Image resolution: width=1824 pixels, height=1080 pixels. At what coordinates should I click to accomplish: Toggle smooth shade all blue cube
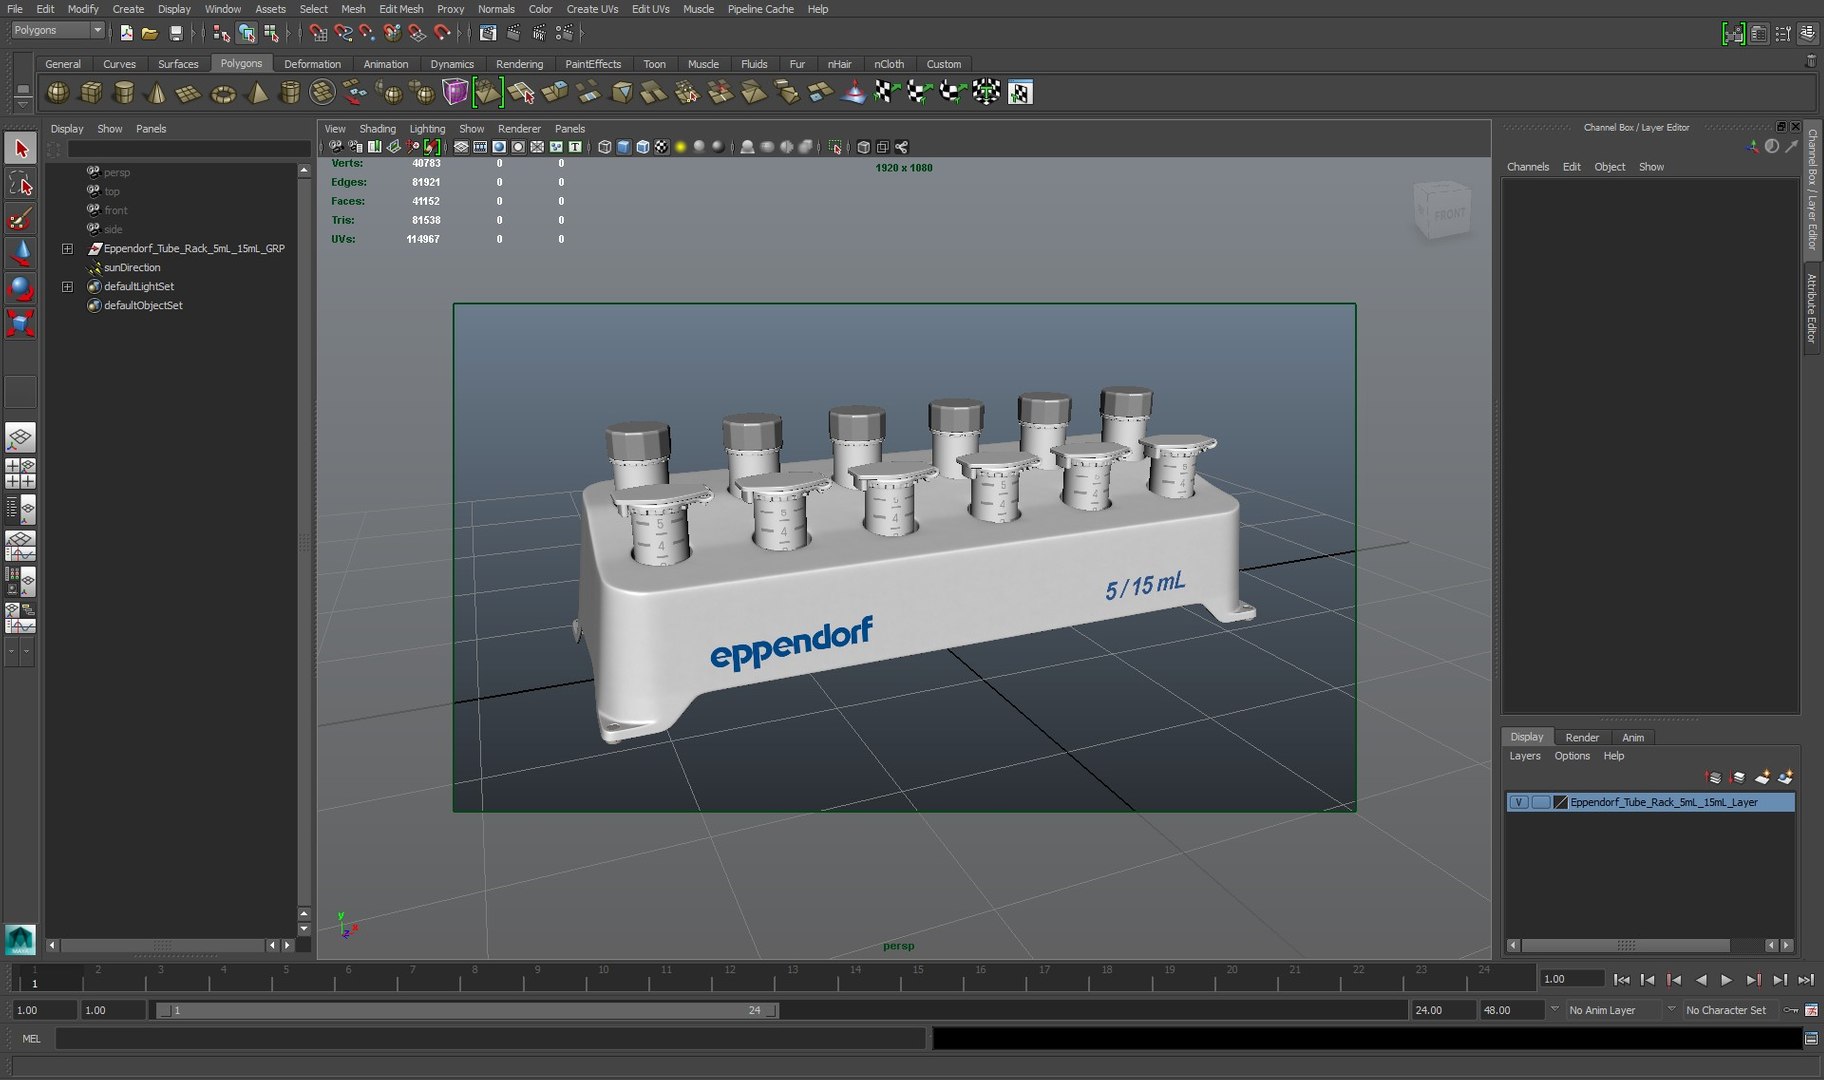[x=623, y=147]
